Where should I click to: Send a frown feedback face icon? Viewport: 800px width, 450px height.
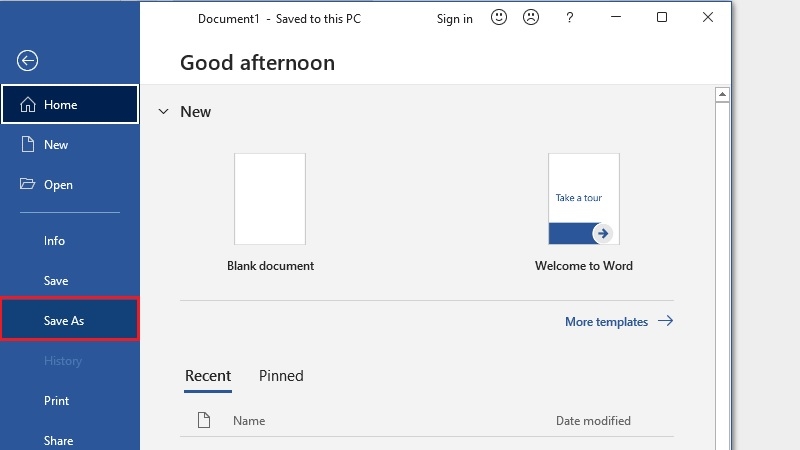pyautogui.click(x=531, y=17)
